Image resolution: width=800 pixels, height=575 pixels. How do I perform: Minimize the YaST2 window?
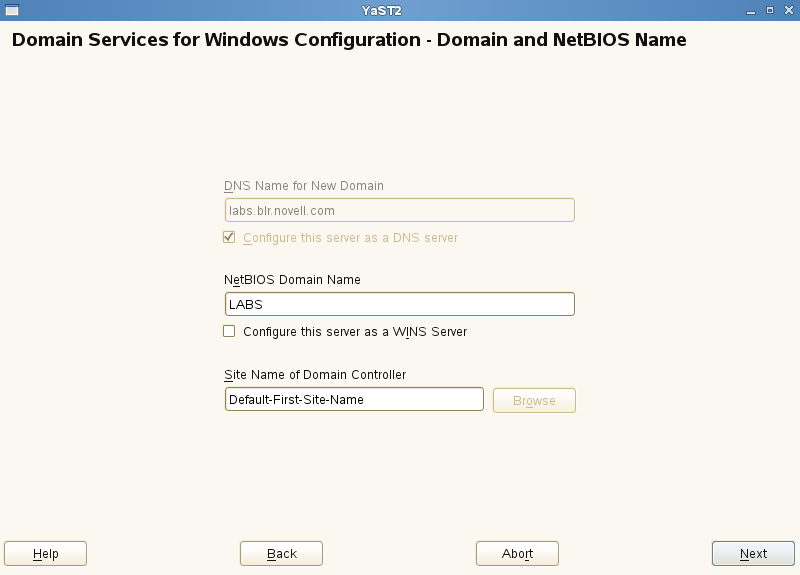click(751, 9)
